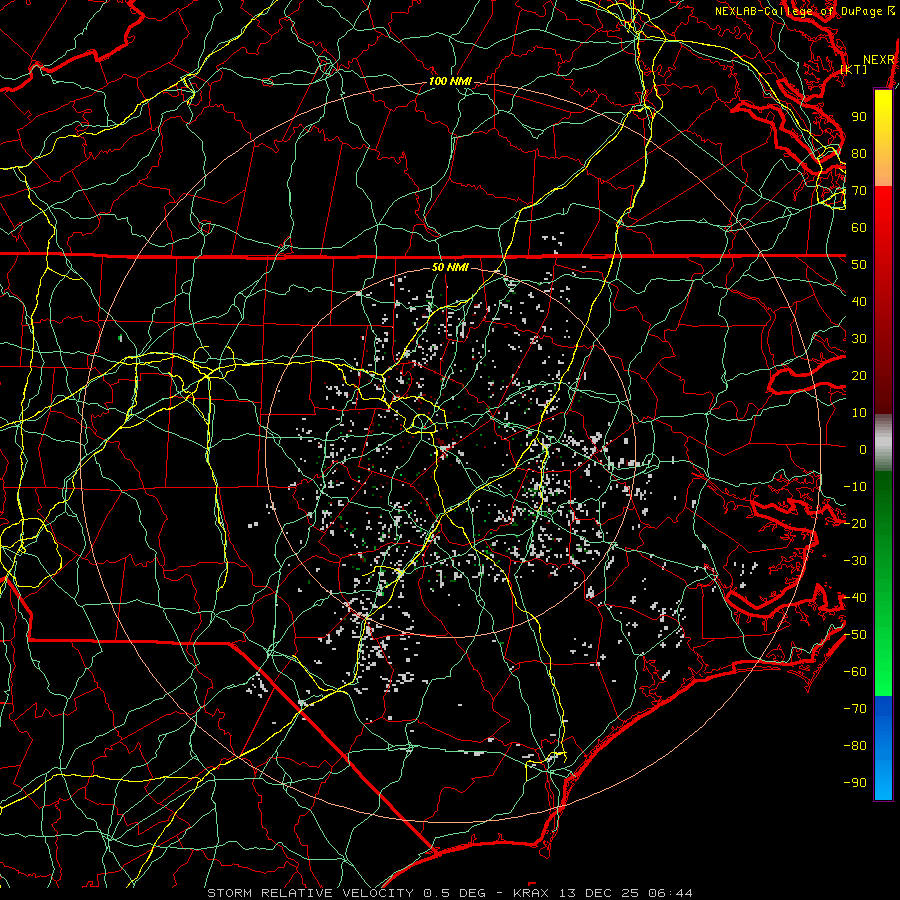Select the -40 value on the velocity scale
The height and width of the screenshot is (900, 900).
855,598
